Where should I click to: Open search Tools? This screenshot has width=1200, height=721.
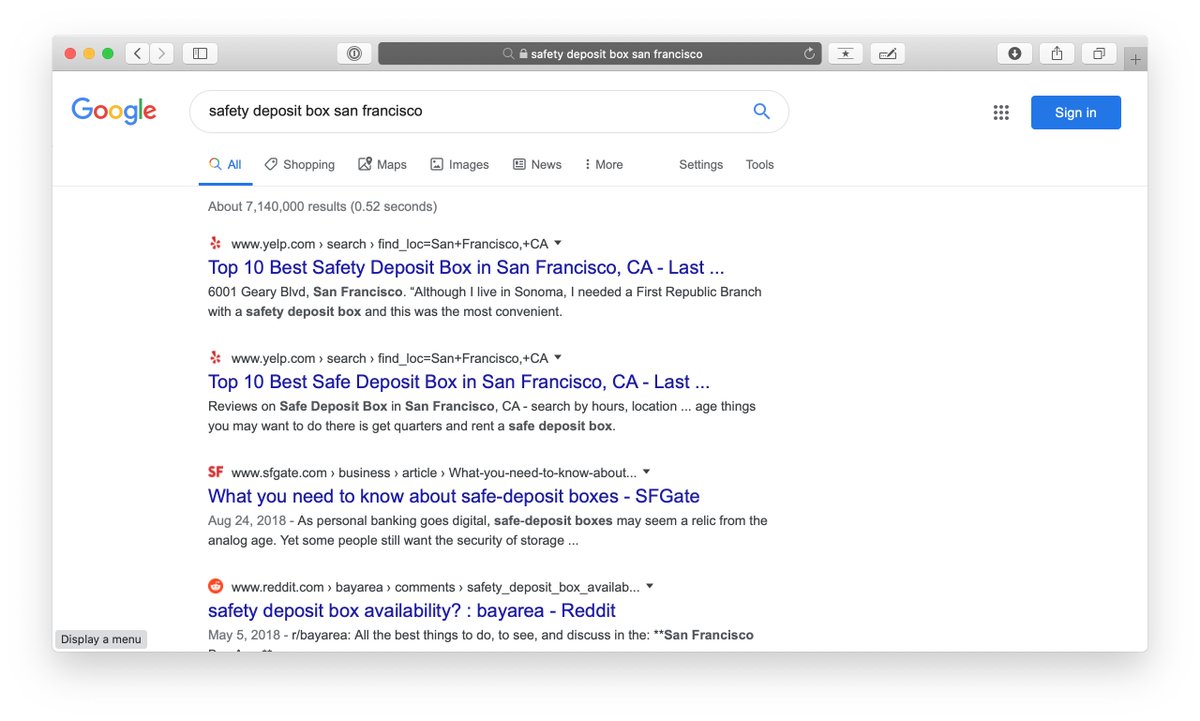click(760, 165)
